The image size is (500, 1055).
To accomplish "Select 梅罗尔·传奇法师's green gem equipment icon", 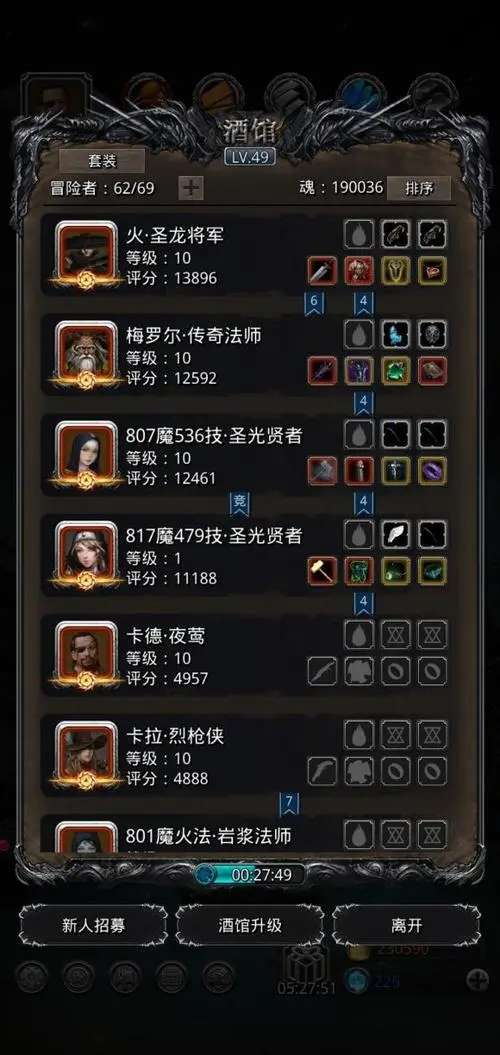I will [396, 371].
